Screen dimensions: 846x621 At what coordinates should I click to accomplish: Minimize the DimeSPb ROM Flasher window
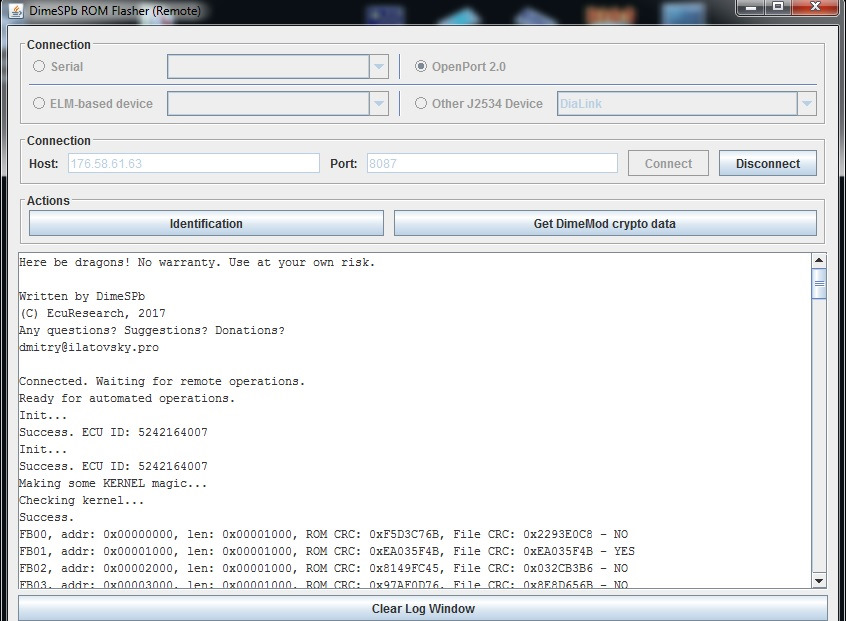point(751,7)
